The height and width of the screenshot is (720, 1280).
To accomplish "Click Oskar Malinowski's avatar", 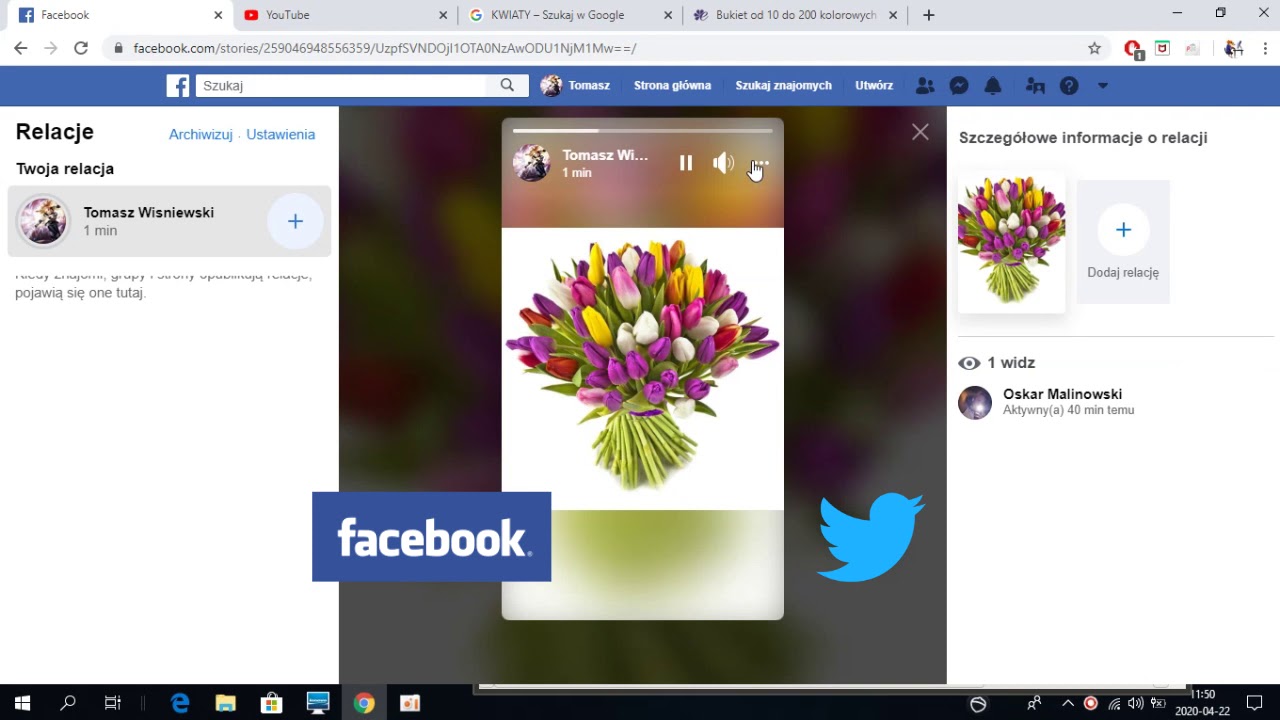I will point(975,402).
